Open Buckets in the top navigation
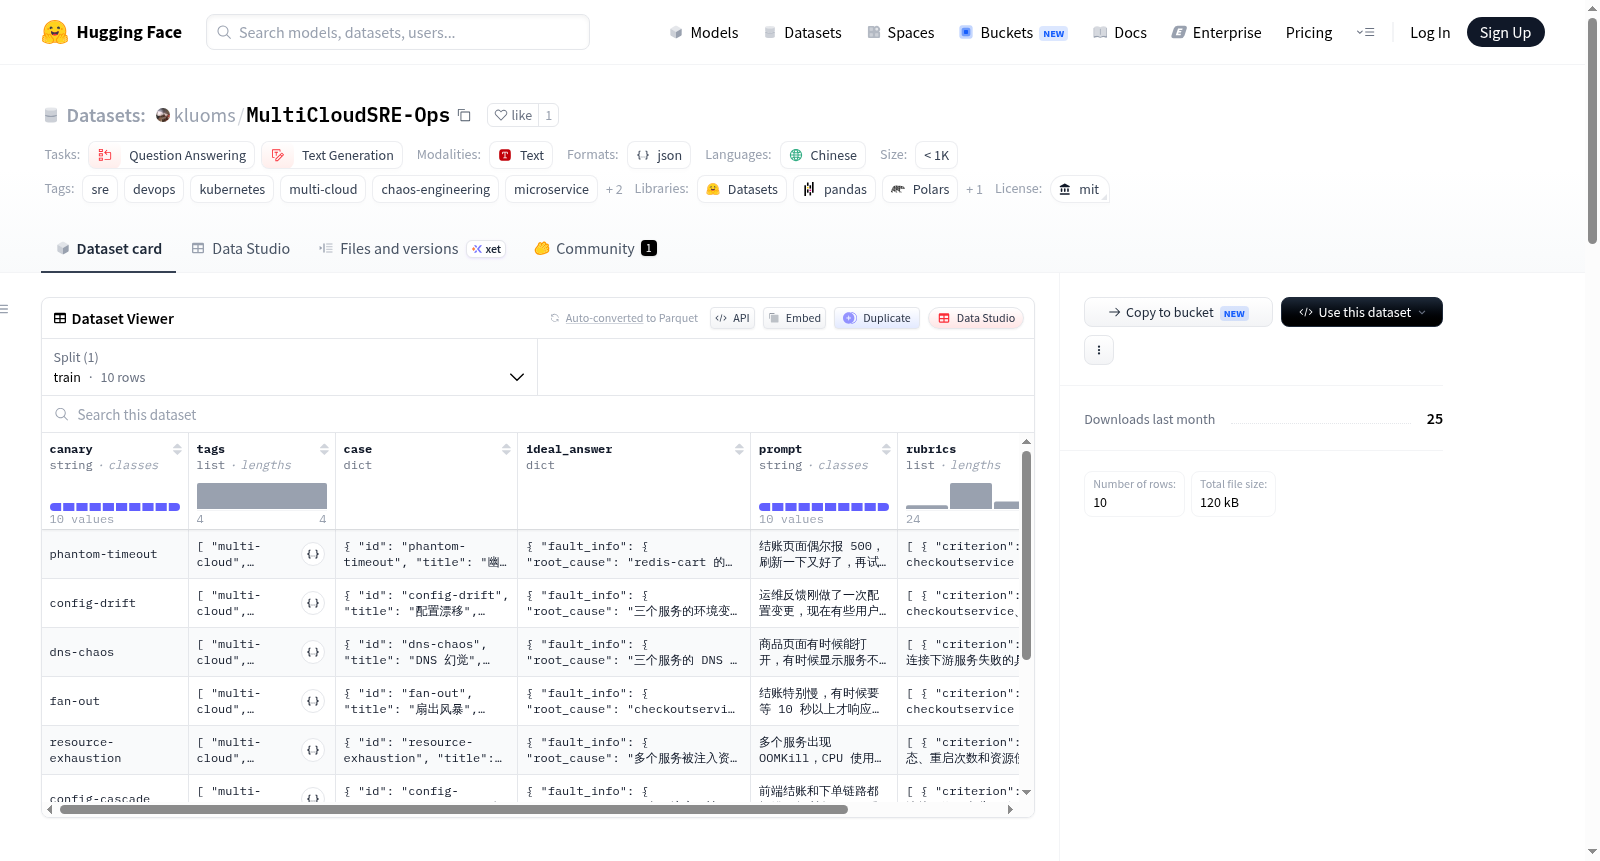Screen dimensions: 1600x861 [x=1013, y=32]
